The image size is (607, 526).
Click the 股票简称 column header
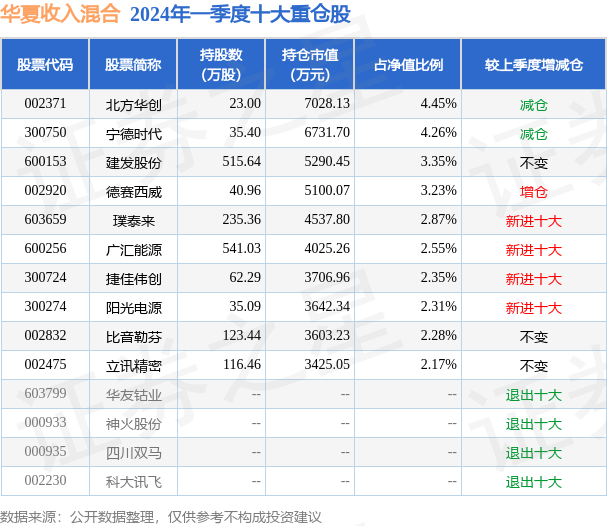pyautogui.click(x=133, y=65)
